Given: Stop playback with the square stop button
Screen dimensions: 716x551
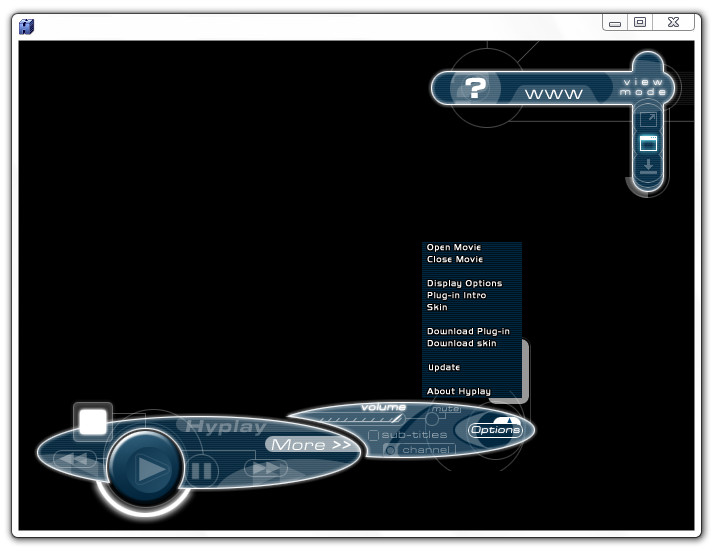Looking at the screenshot, I should [93, 421].
